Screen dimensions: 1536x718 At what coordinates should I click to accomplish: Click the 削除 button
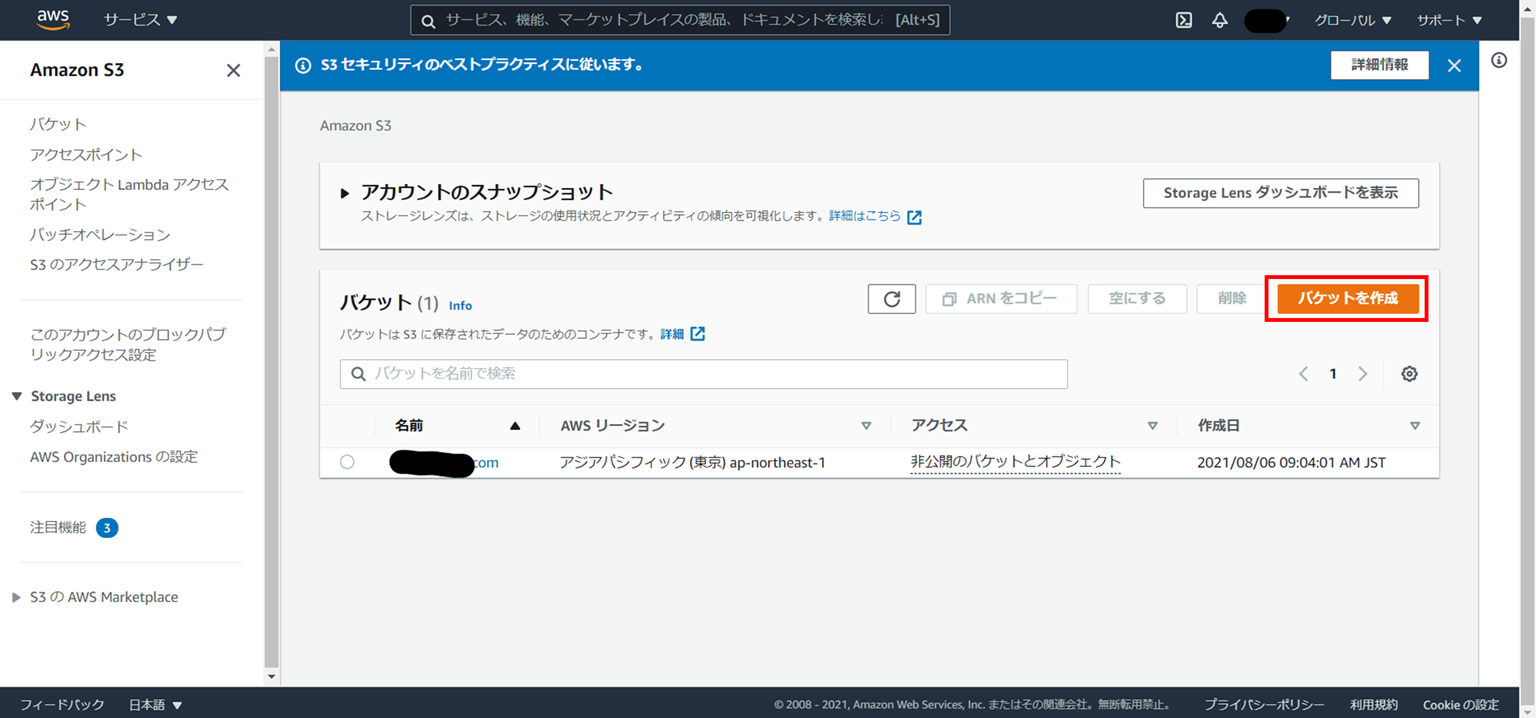(1232, 299)
